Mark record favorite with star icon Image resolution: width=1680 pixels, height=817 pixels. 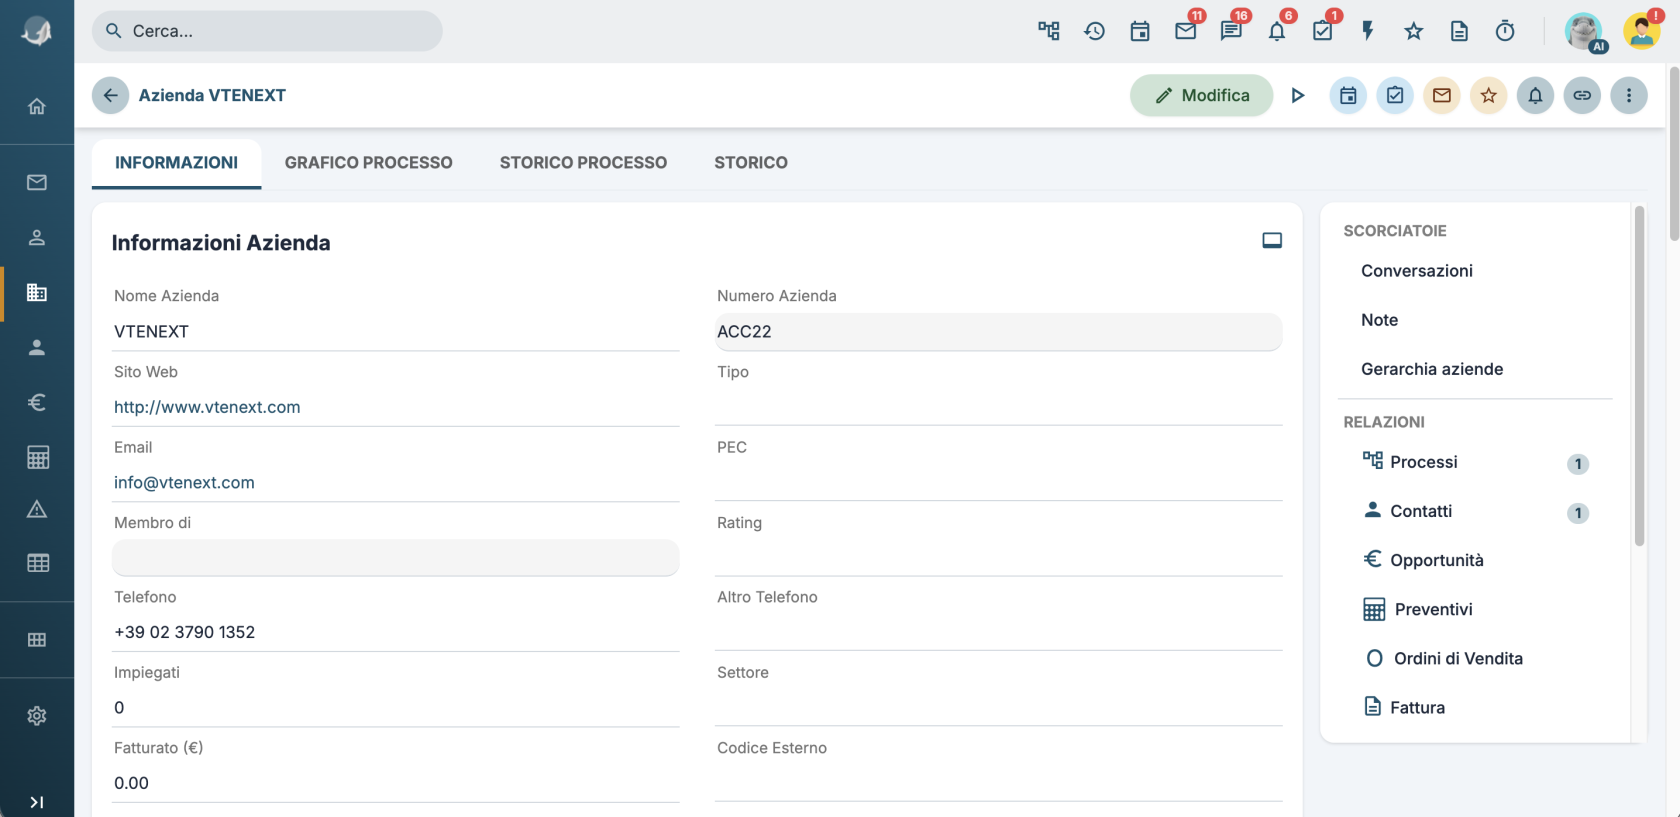tap(1489, 95)
